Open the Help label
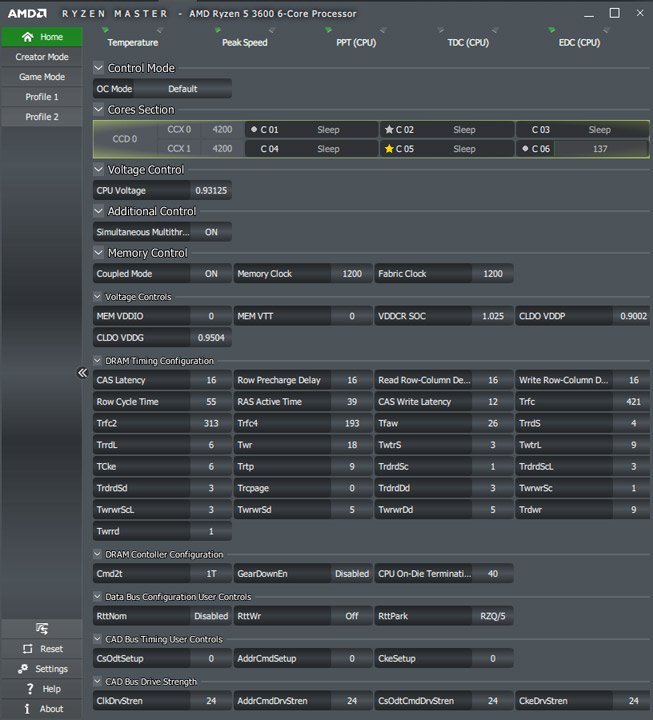 click(51, 689)
